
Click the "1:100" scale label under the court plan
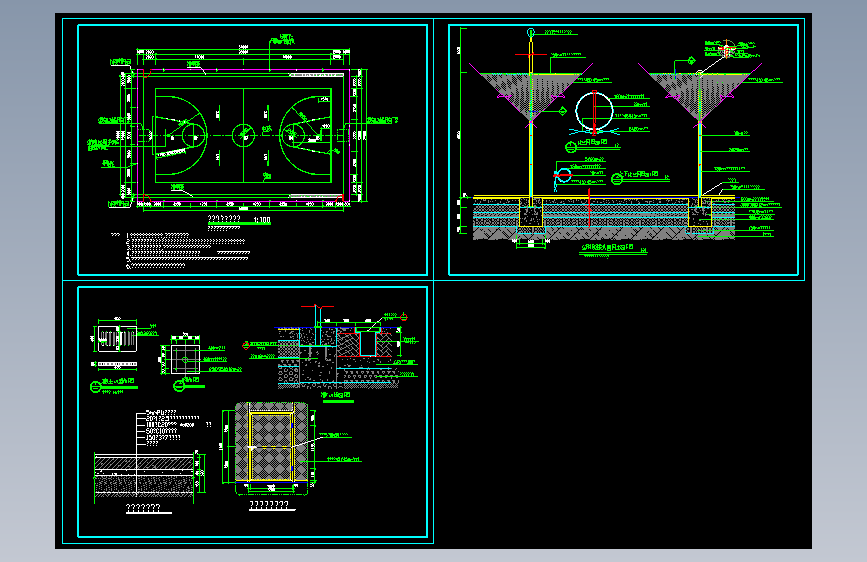click(262, 220)
